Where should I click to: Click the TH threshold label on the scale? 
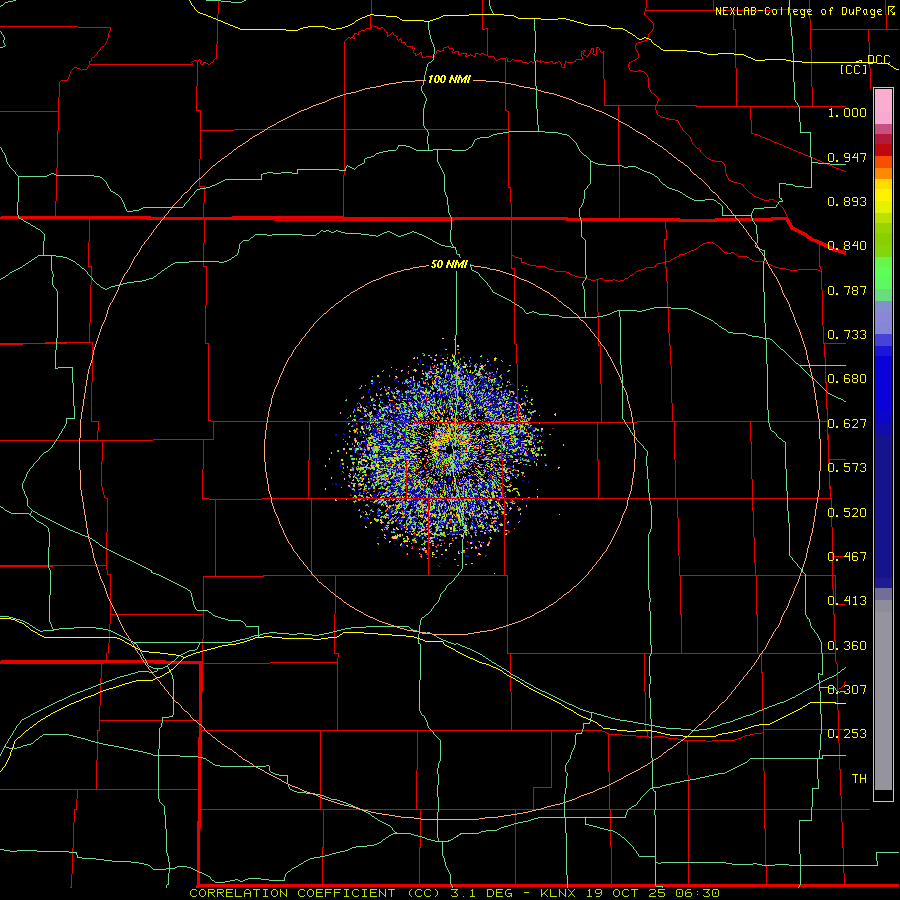click(859, 778)
